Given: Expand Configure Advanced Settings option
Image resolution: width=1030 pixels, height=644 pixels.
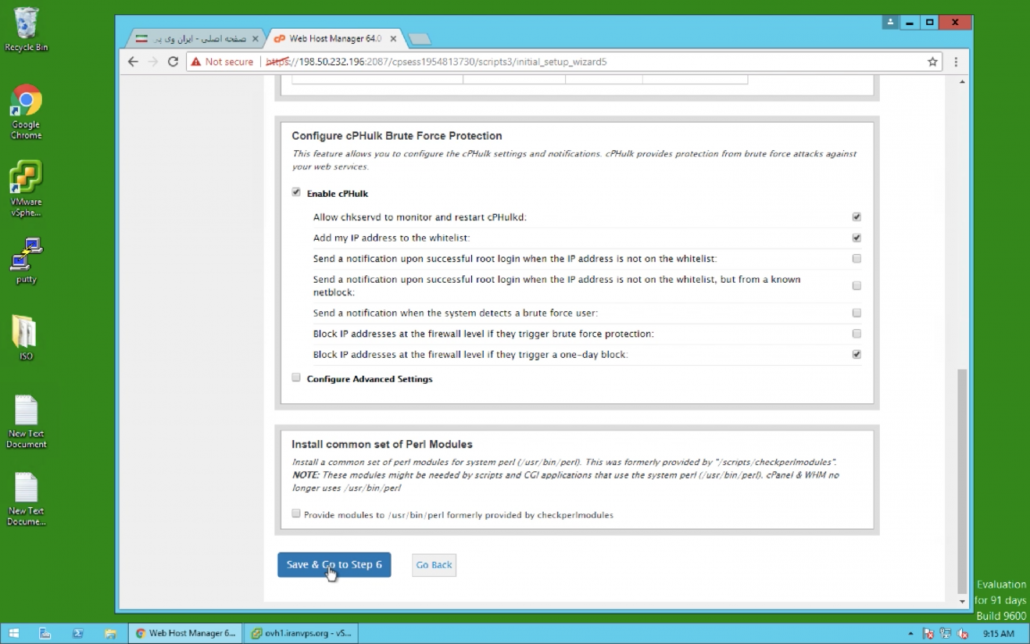Looking at the screenshot, I should click(x=296, y=379).
